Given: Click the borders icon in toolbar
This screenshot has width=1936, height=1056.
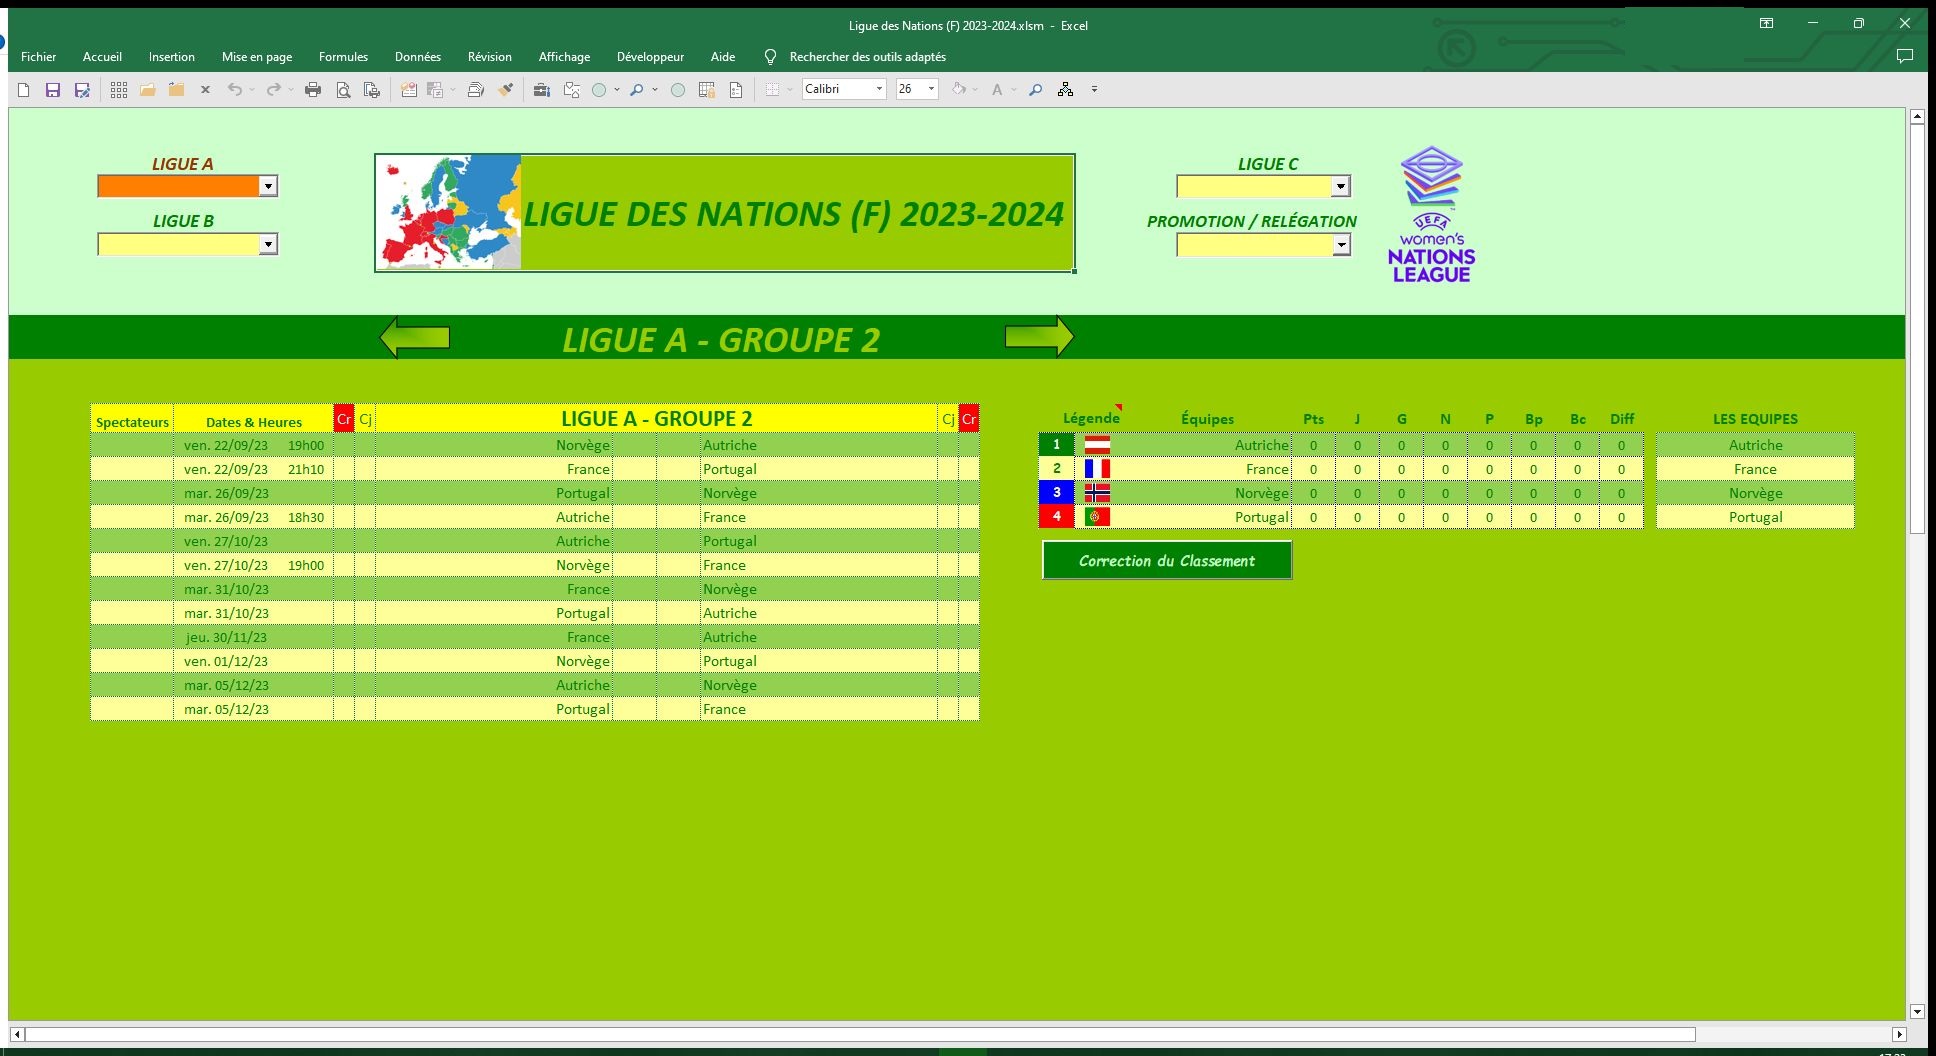Looking at the screenshot, I should tap(772, 90).
